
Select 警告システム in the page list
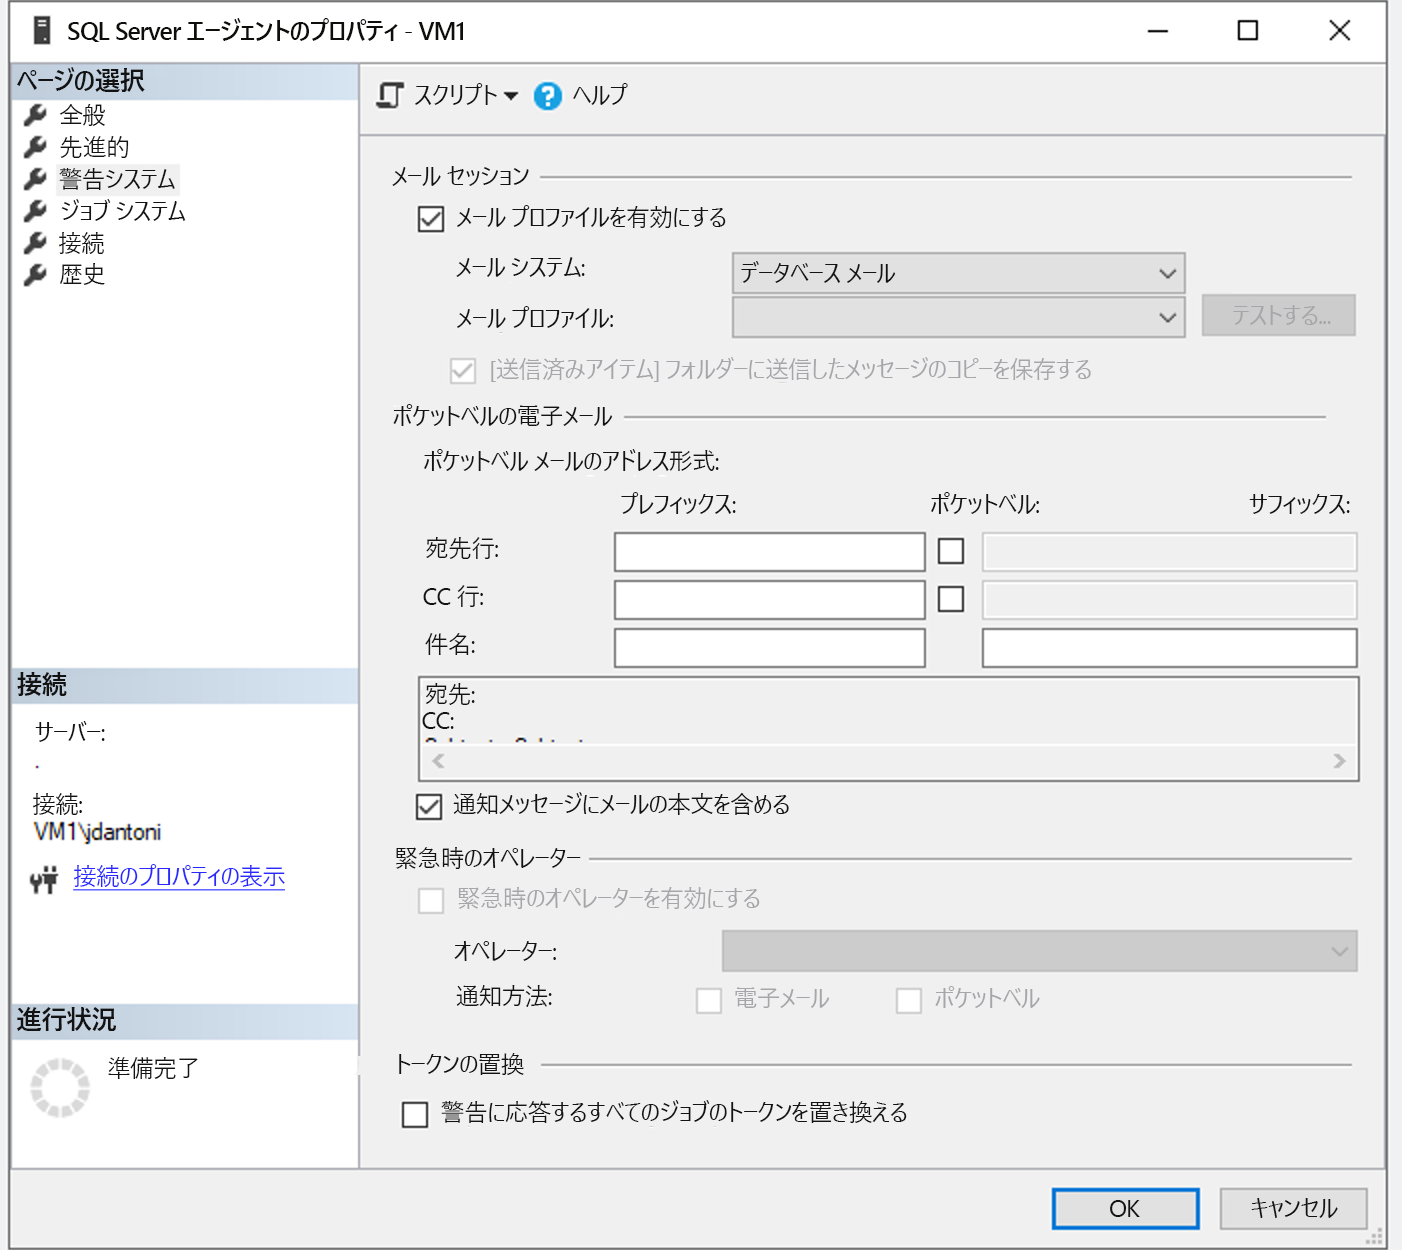click(117, 179)
